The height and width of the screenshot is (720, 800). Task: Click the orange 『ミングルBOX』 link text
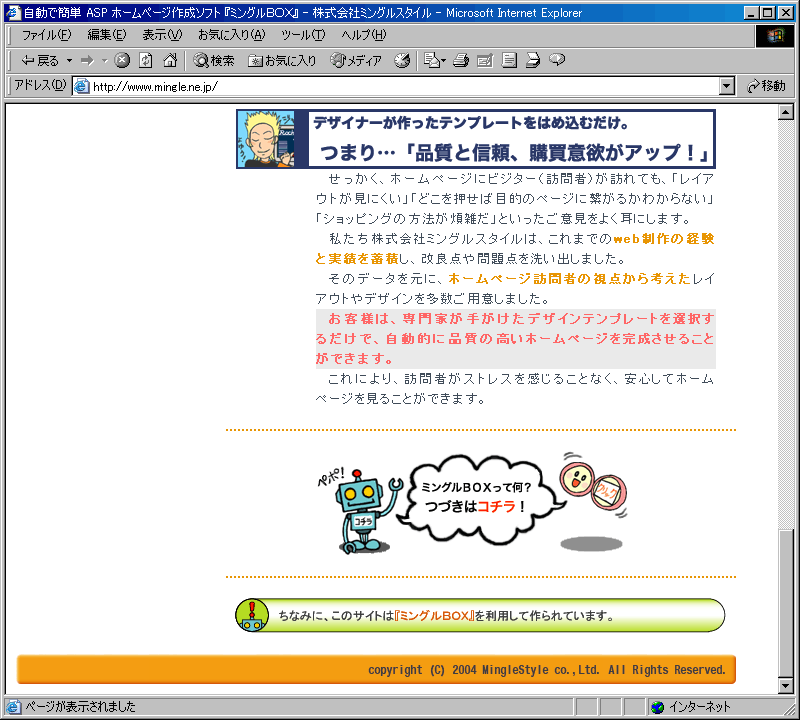(x=434, y=616)
